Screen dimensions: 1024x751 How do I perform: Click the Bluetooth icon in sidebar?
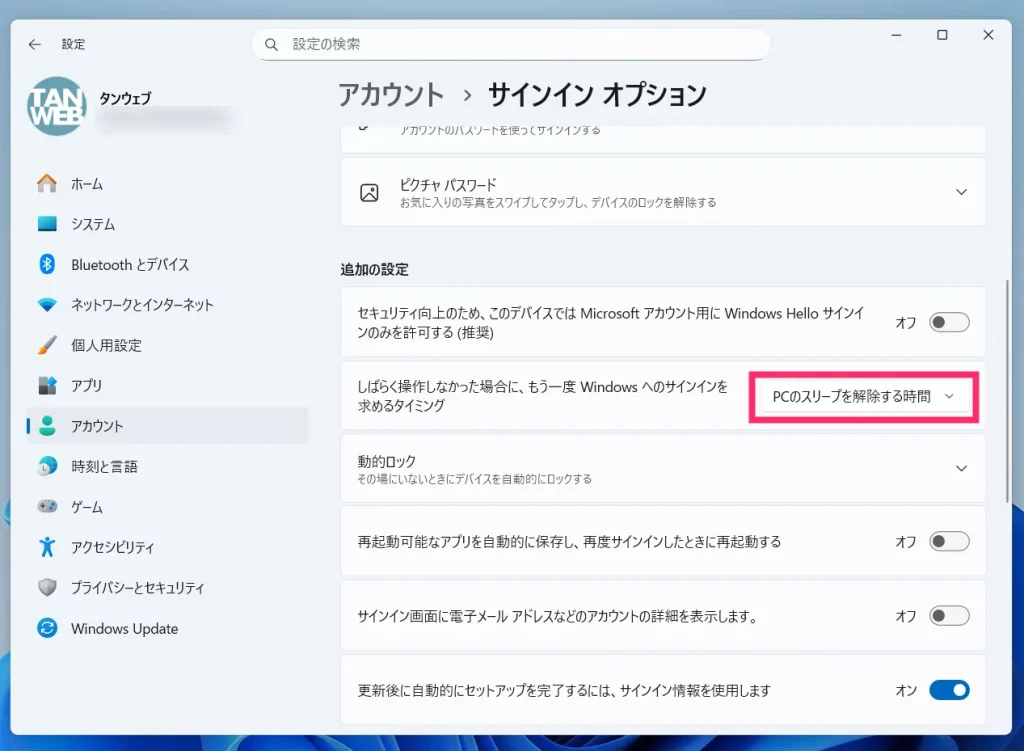[47, 264]
